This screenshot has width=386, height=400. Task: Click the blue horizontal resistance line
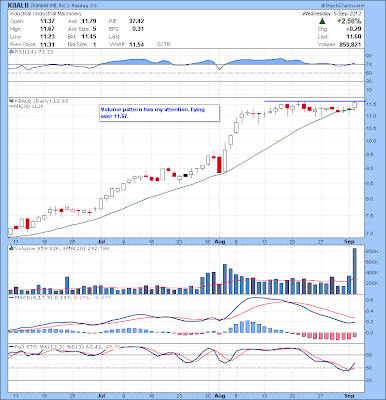[315, 101]
